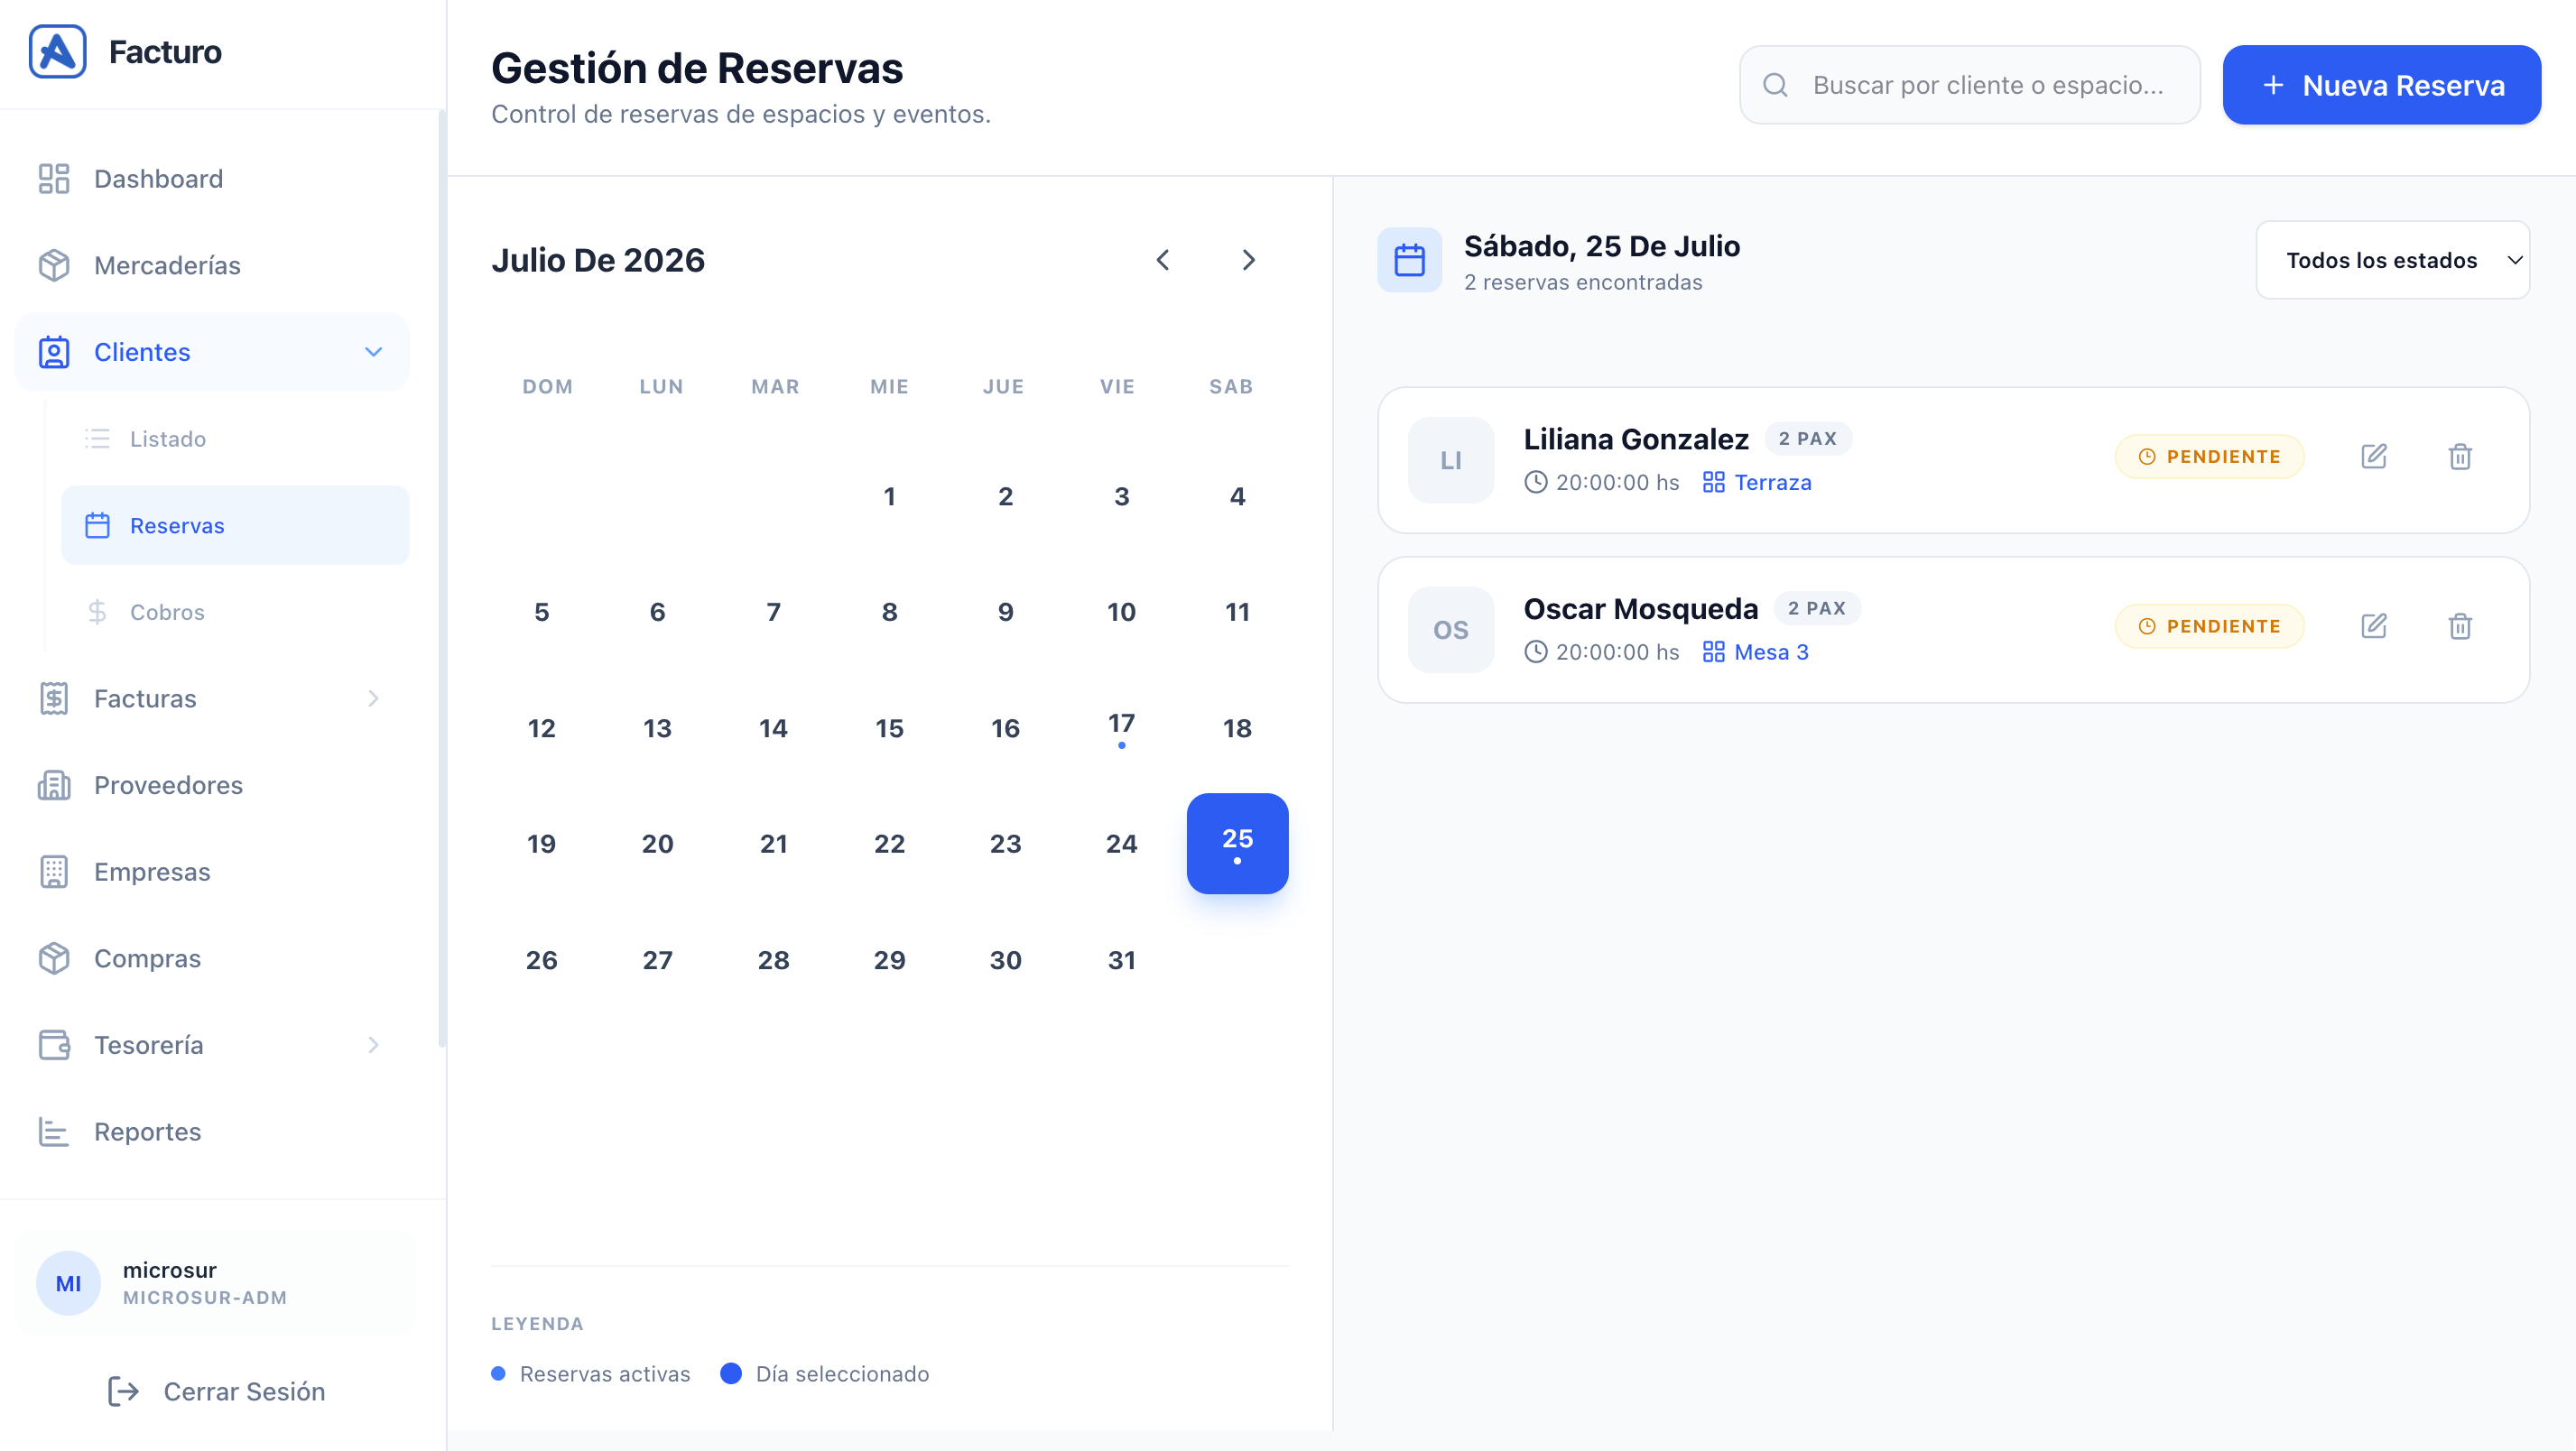The width and height of the screenshot is (2576, 1451).
Task: Delete Oscar Mosqueda reservation
Action: coord(2460,627)
